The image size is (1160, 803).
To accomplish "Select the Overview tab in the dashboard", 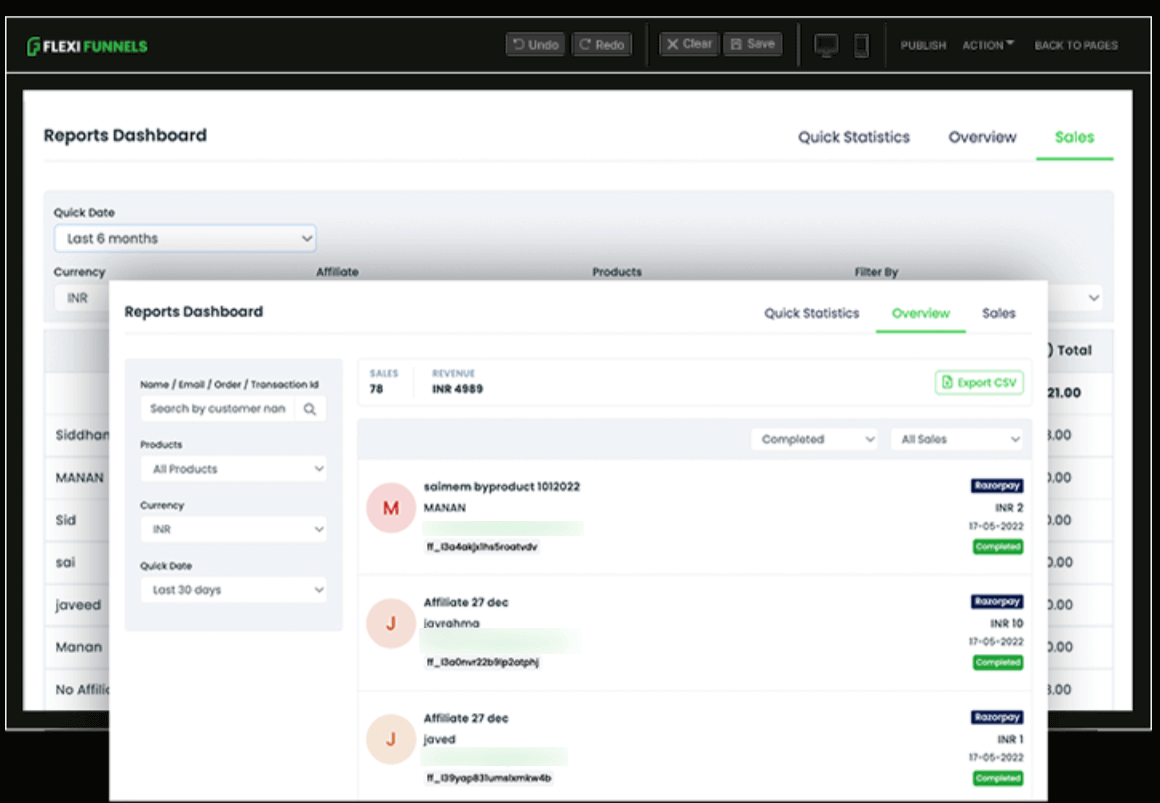I will tap(920, 313).
